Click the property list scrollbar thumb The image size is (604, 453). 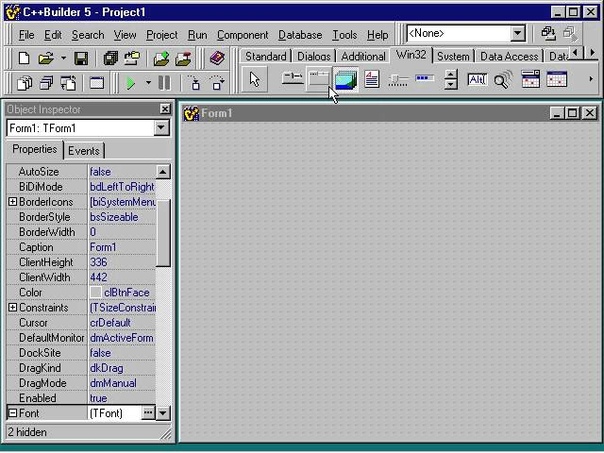(x=163, y=233)
